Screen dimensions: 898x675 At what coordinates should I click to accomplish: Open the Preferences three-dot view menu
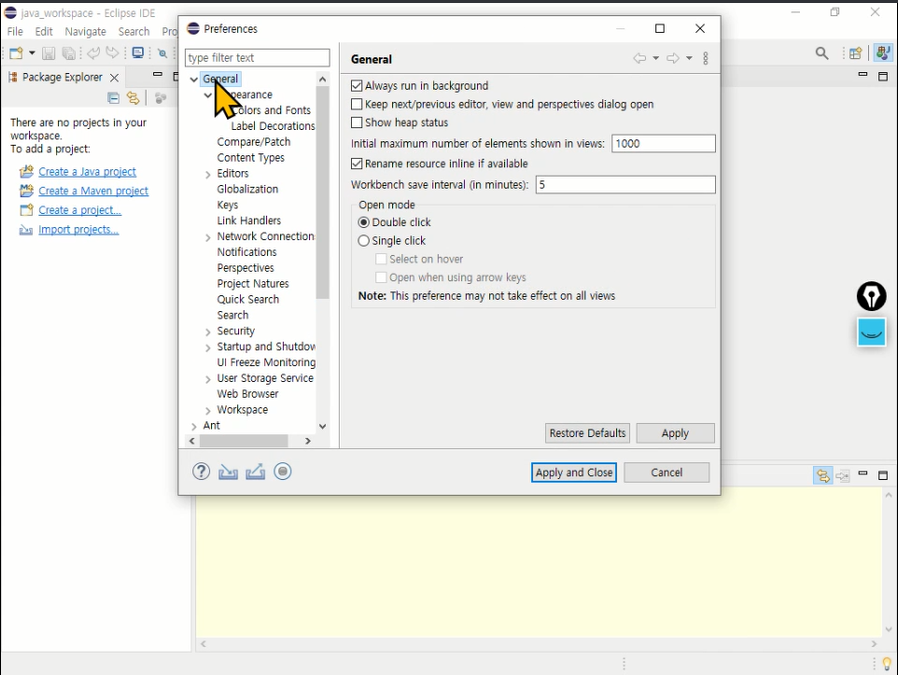(x=706, y=58)
